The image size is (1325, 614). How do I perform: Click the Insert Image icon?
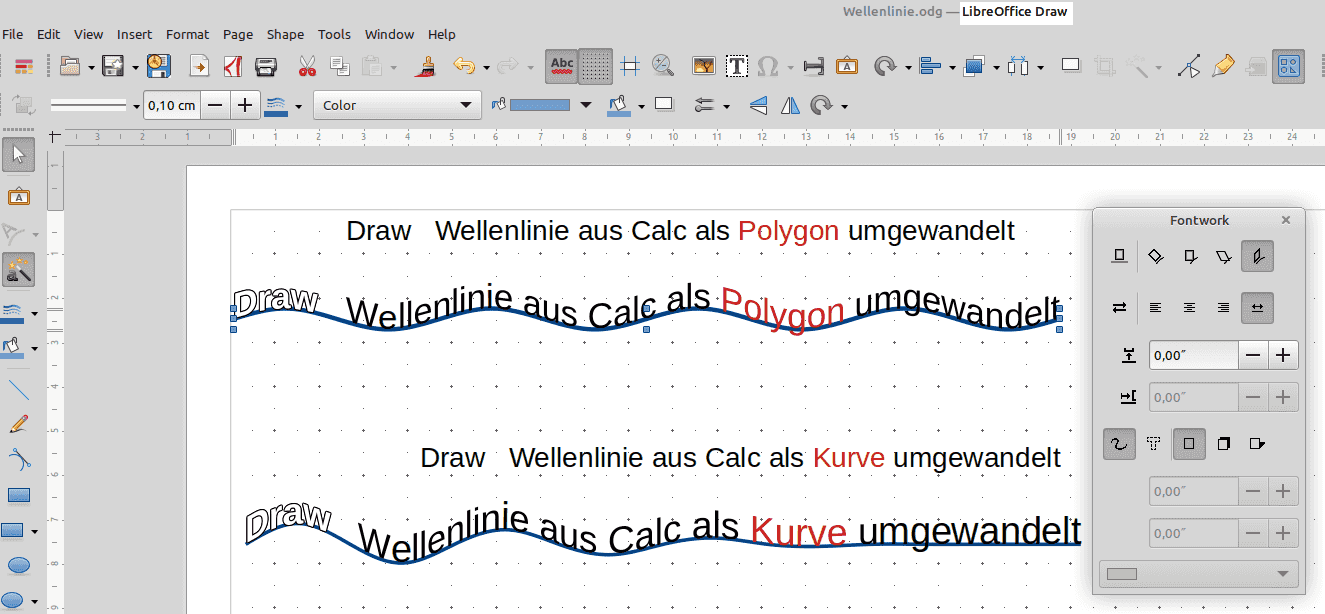(x=704, y=67)
